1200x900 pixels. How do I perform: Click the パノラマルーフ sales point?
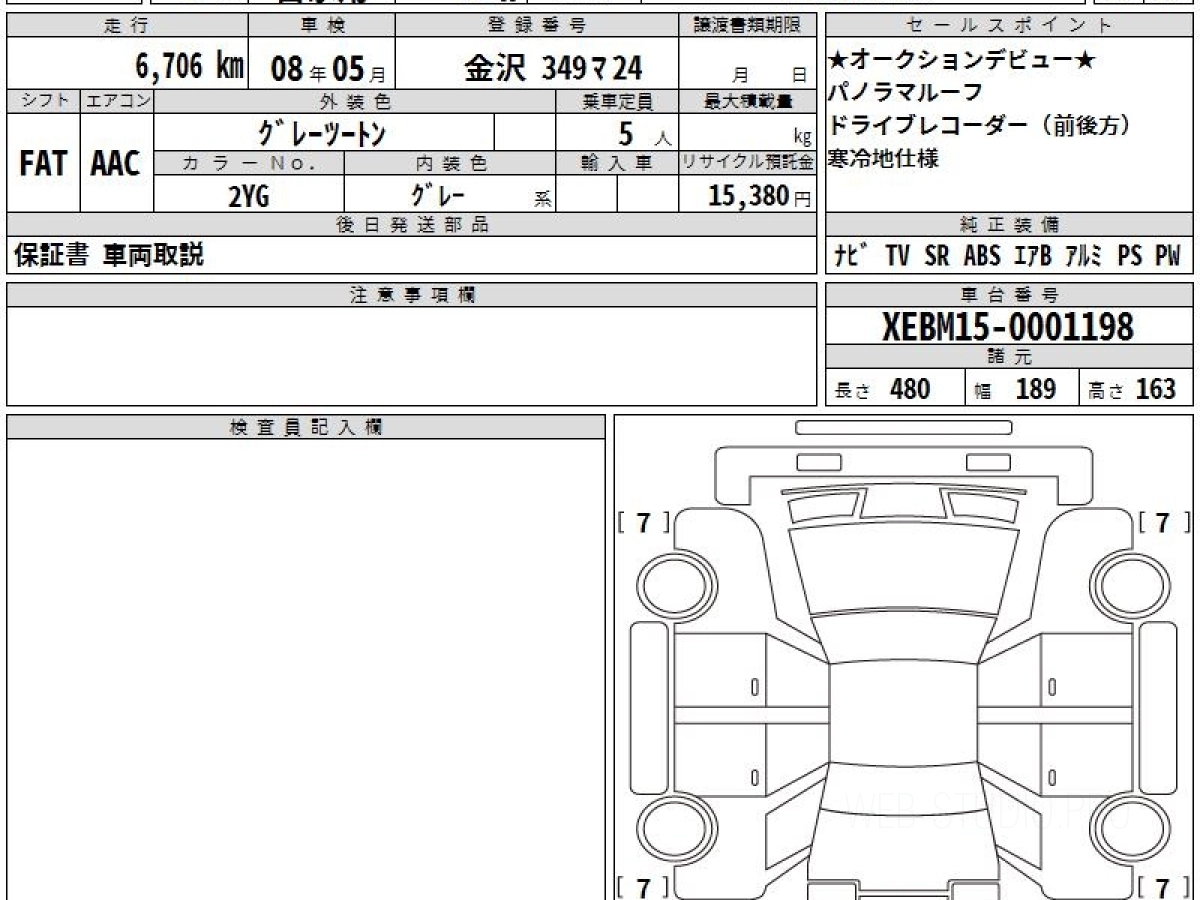905,92
